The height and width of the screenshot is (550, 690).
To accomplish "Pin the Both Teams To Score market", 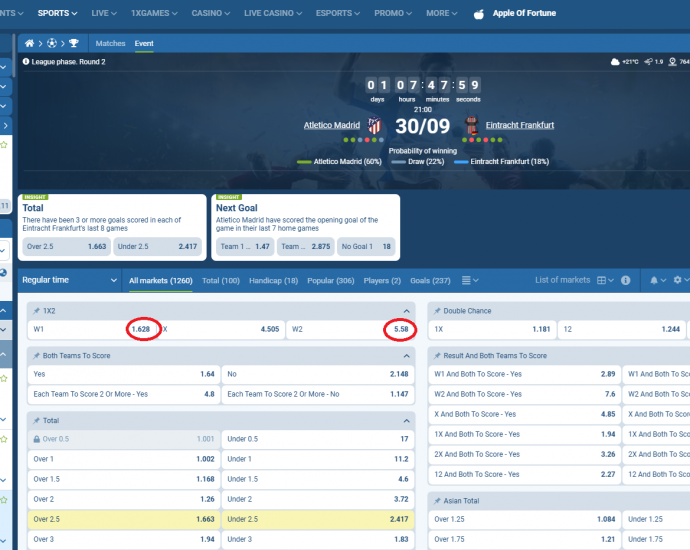I will (37, 356).
